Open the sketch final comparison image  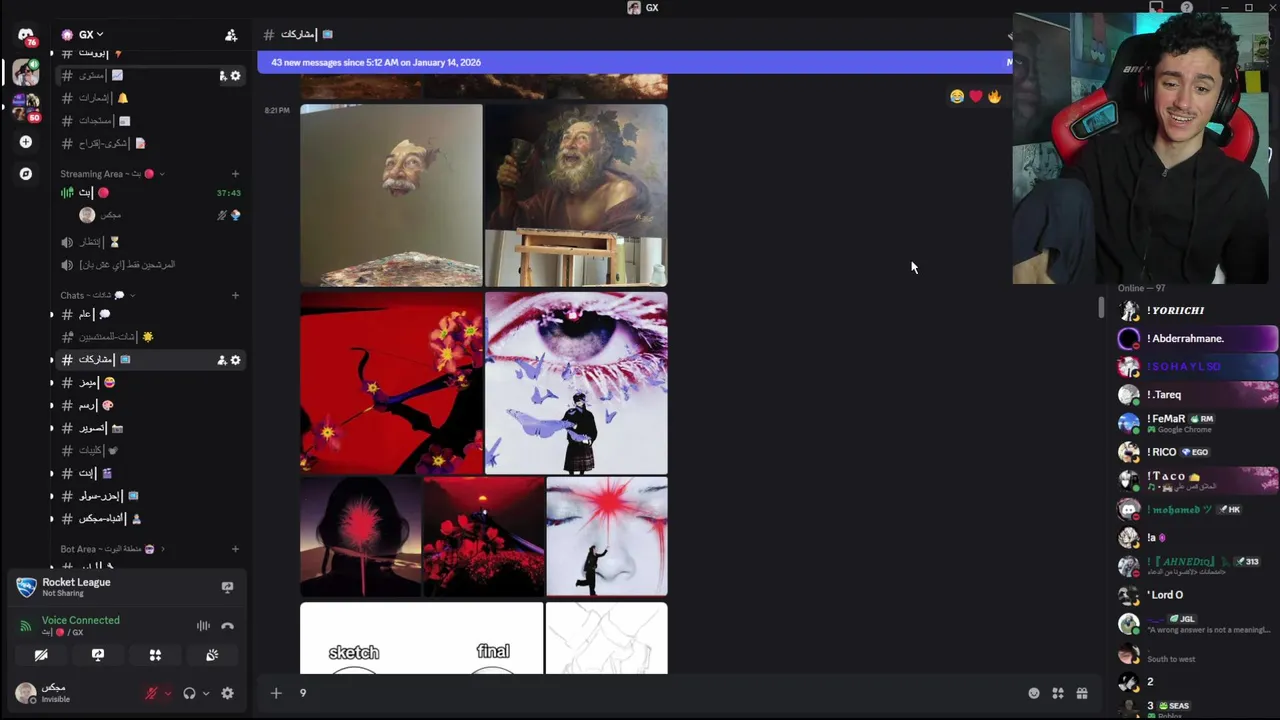point(421,638)
